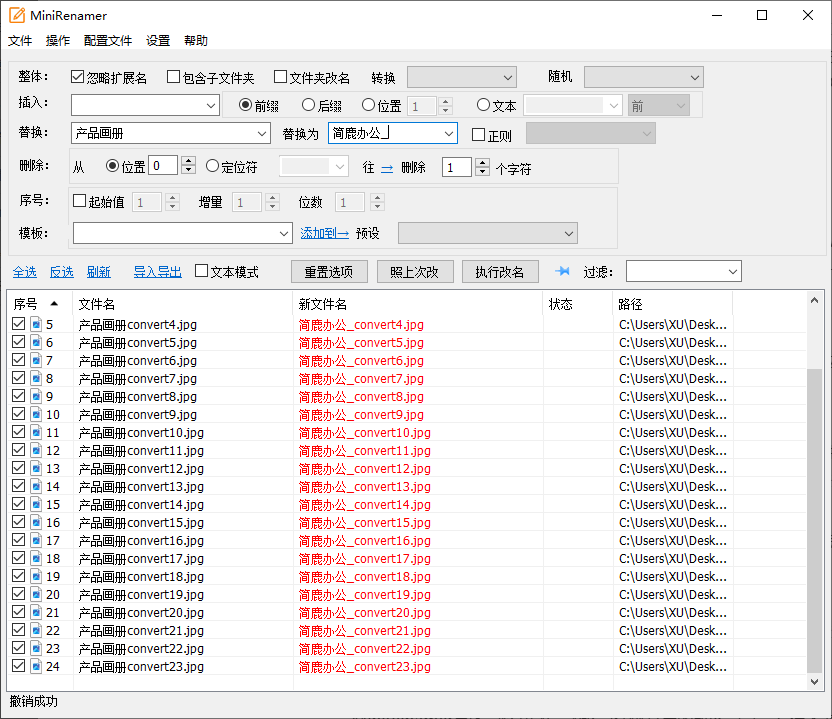Click the 执行改名 button
This screenshot has height=719, width=832.
click(x=500, y=271)
